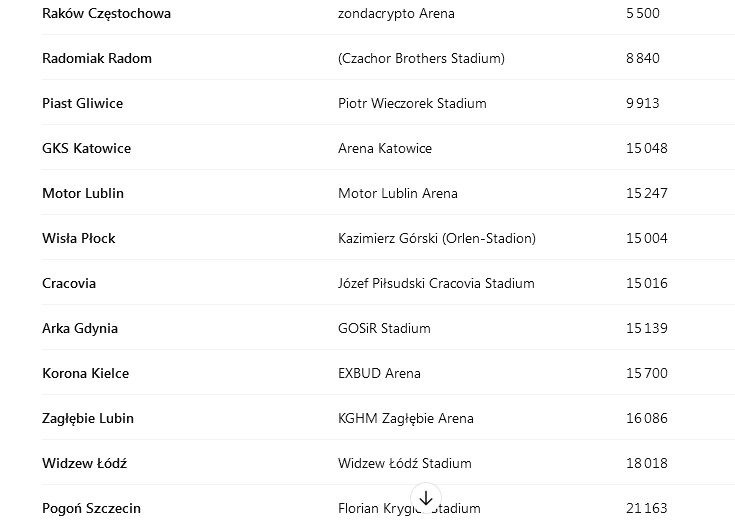735x528 pixels.
Task: Select the Kazimierz Górski (Orlen-Stadion) cell
Action: point(437,238)
